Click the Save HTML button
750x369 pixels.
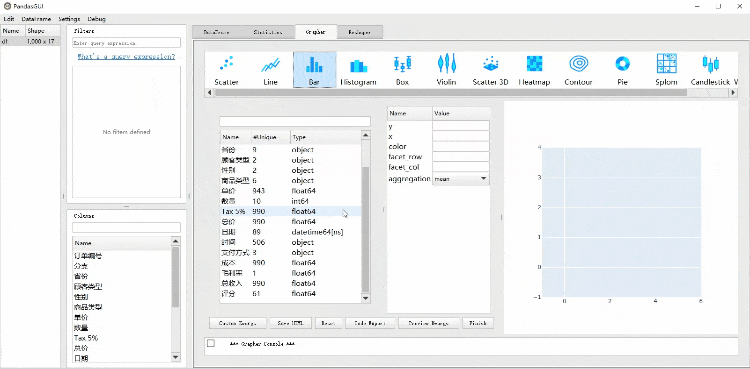point(290,323)
